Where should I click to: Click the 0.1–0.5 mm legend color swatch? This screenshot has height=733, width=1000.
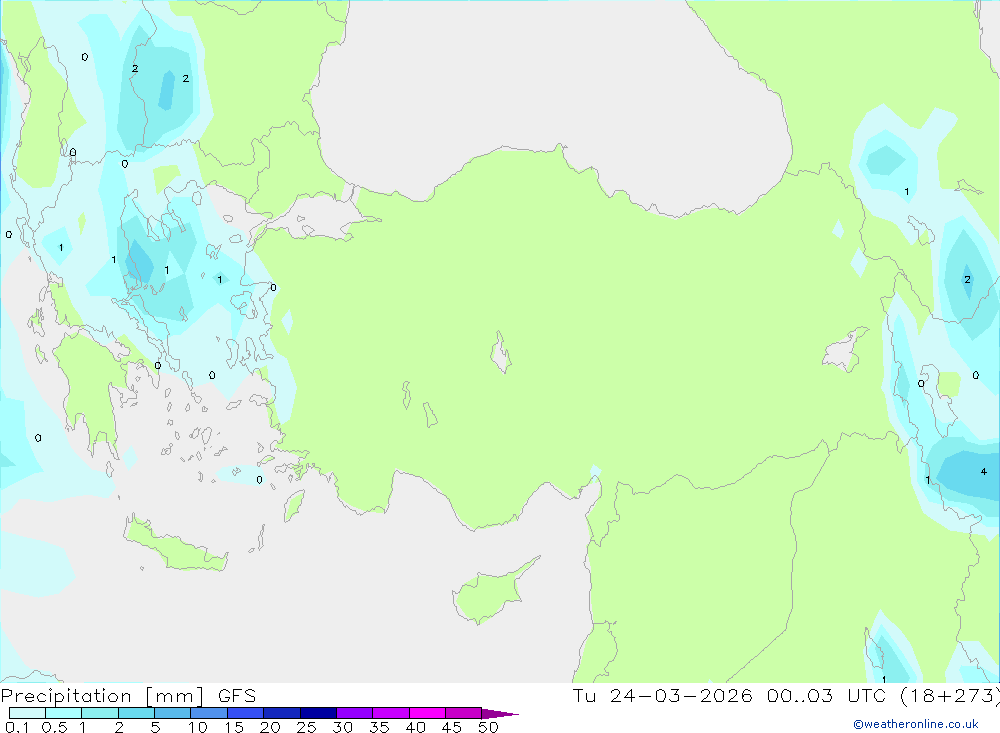(27, 713)
